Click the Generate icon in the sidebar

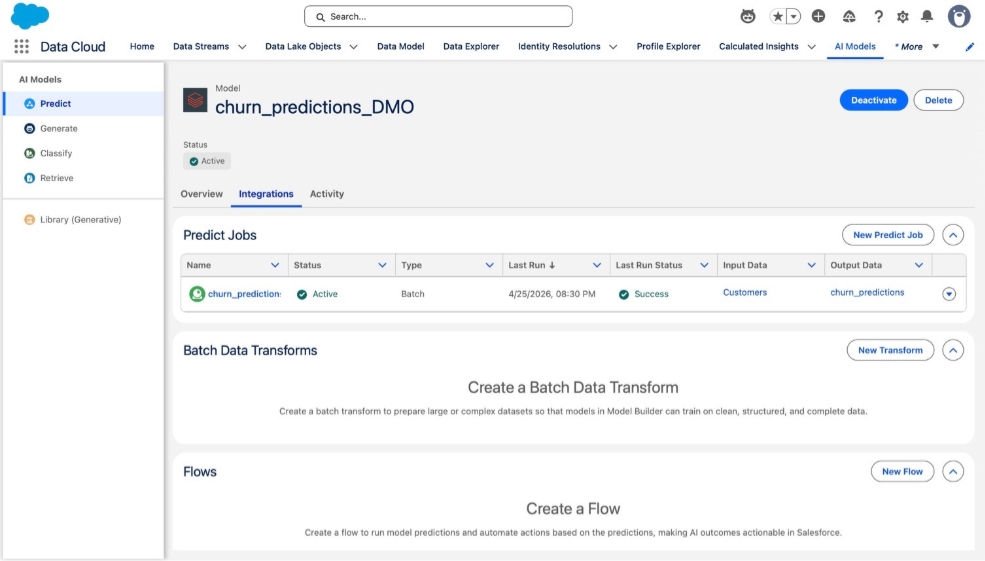point(30,128)
